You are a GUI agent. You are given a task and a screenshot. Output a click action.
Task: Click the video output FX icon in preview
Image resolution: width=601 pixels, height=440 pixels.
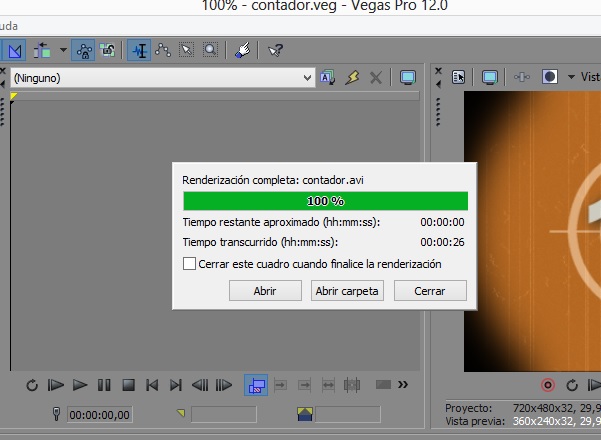point(522,77)
